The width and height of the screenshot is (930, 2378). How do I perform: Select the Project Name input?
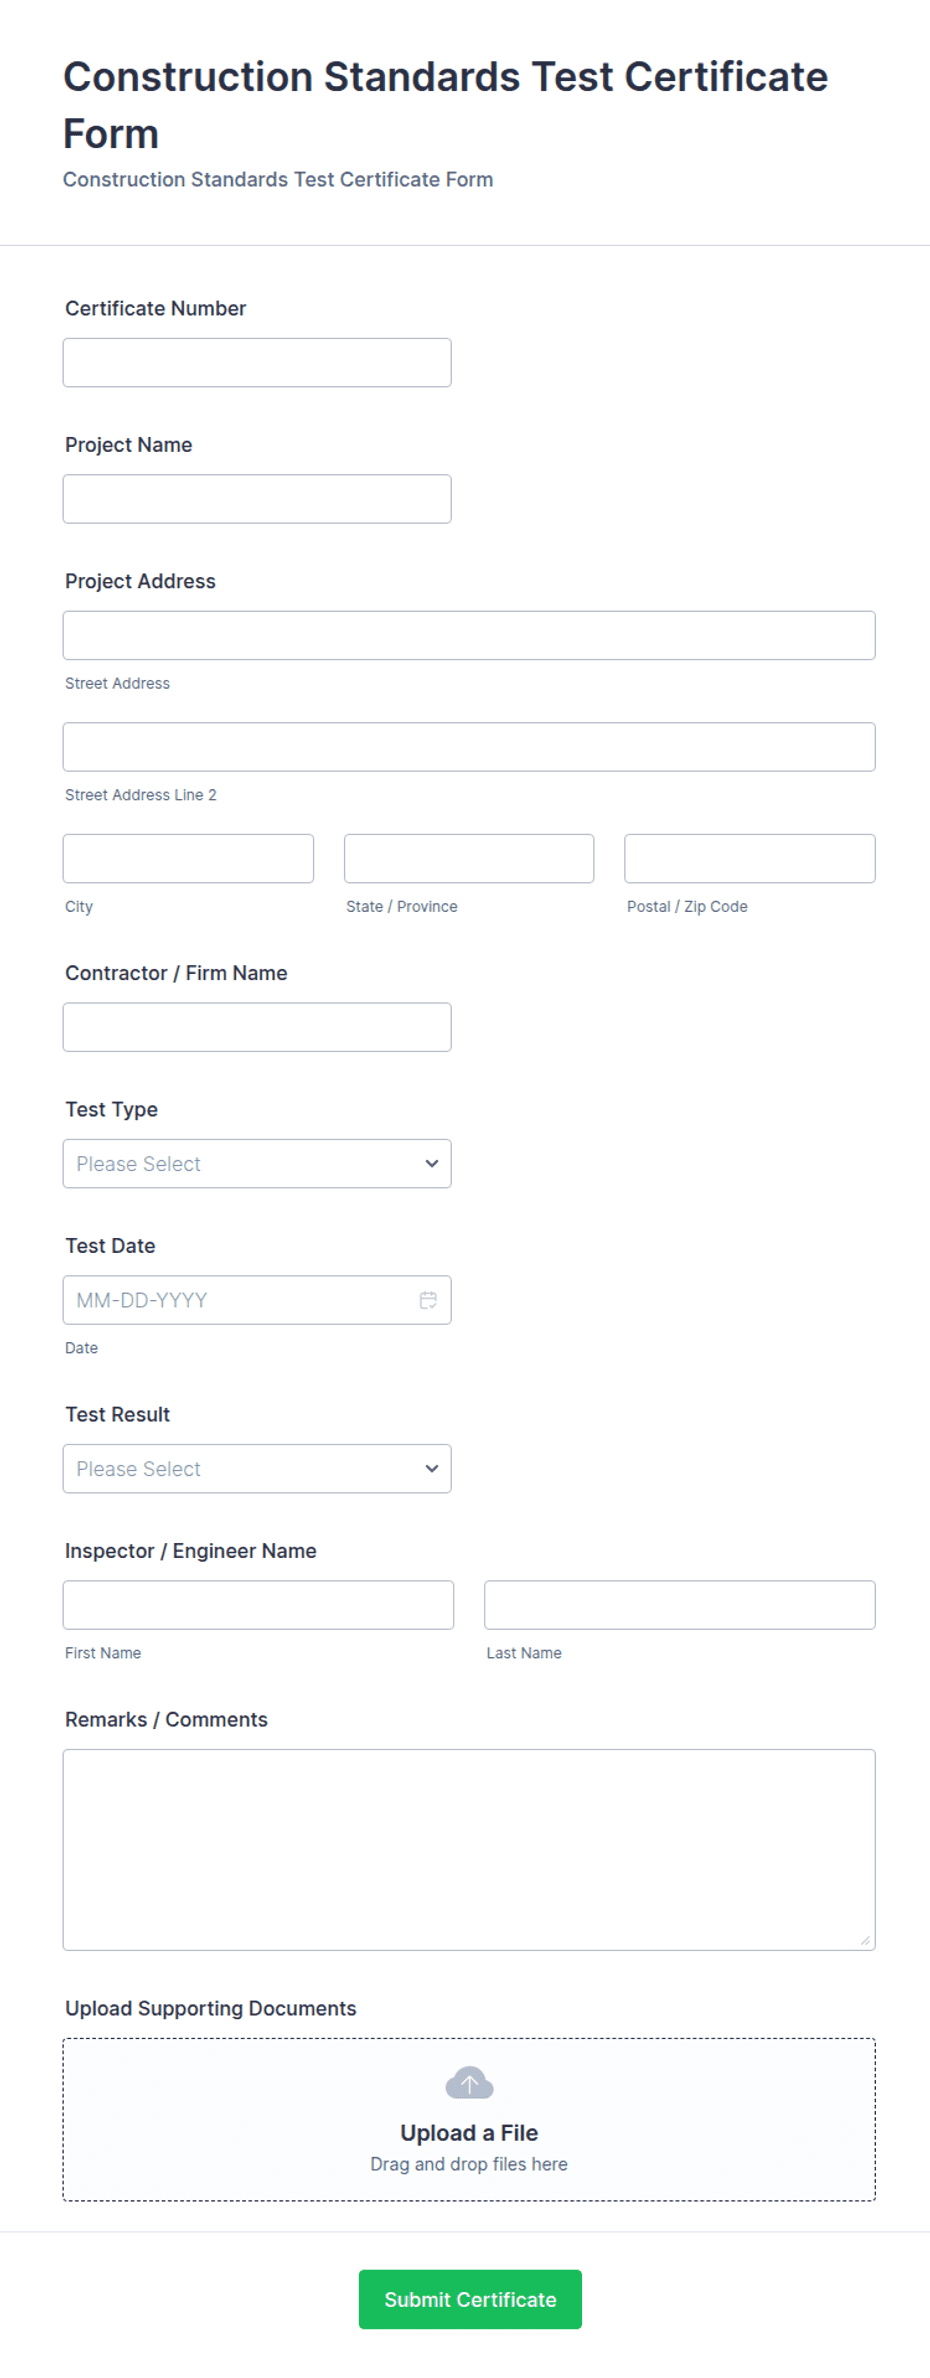[x=257, y=499]
